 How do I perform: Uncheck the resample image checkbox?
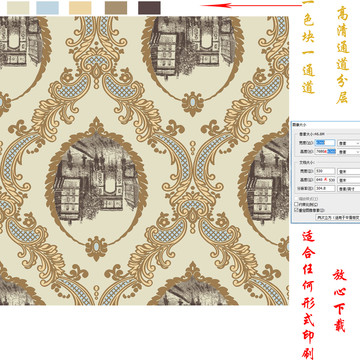pyautogui.click(x=296, y=210)
